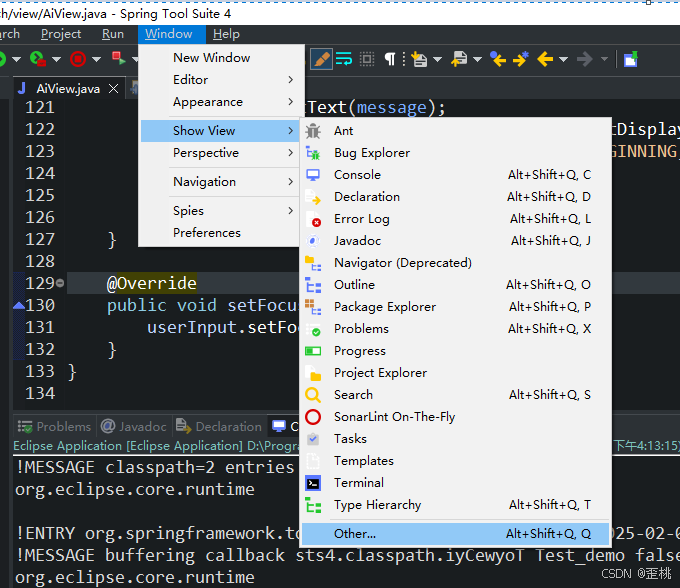Click the red Terminate stop button
The image size is (680, 588).
[78, 59]
